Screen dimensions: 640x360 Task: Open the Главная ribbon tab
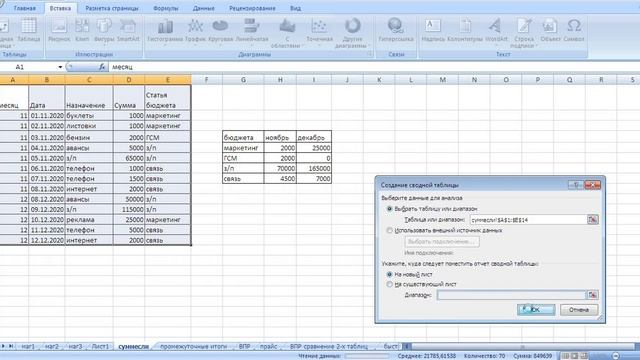click(x=24, y=8)
